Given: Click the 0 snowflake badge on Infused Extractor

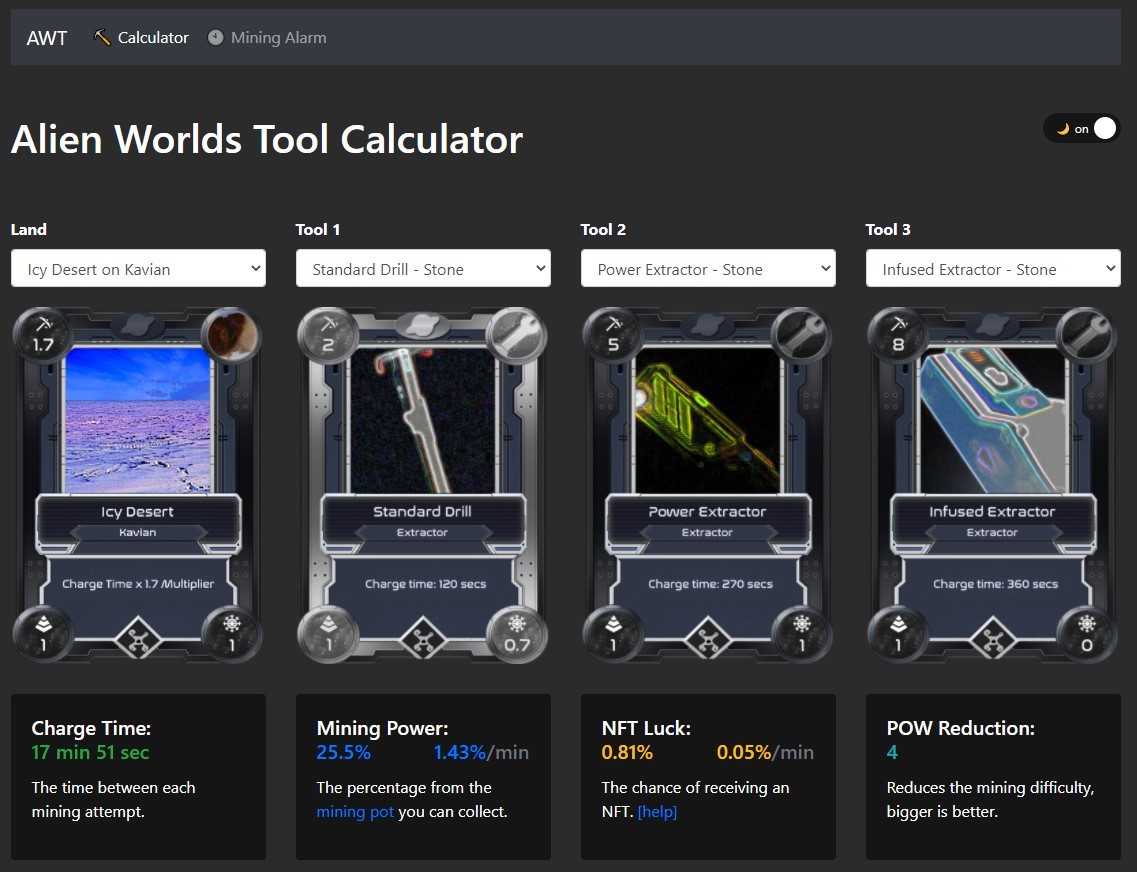Looking at the screenshot, I should pos(1086,634).
